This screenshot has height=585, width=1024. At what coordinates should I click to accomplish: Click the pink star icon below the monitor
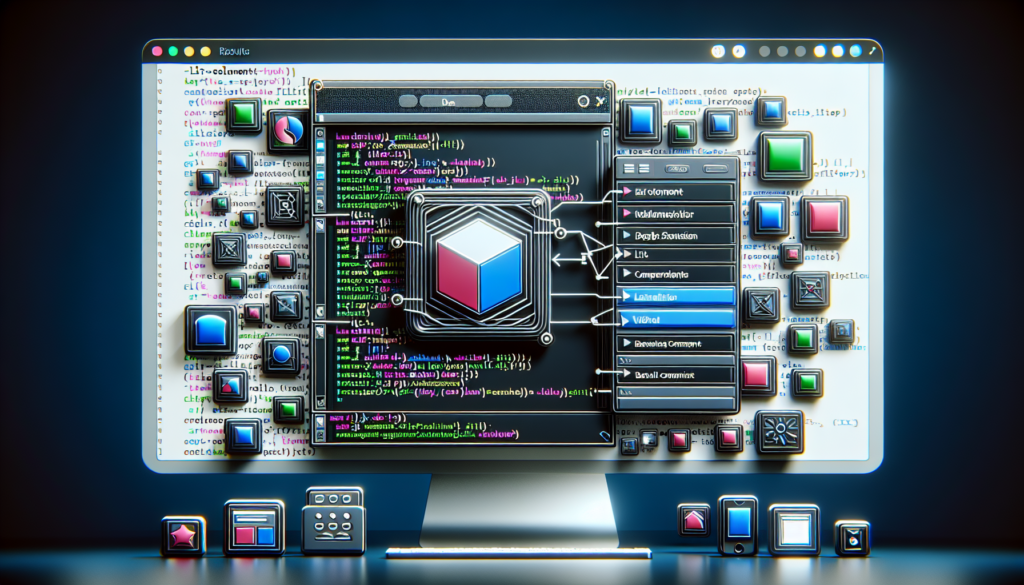coord(183,535)
